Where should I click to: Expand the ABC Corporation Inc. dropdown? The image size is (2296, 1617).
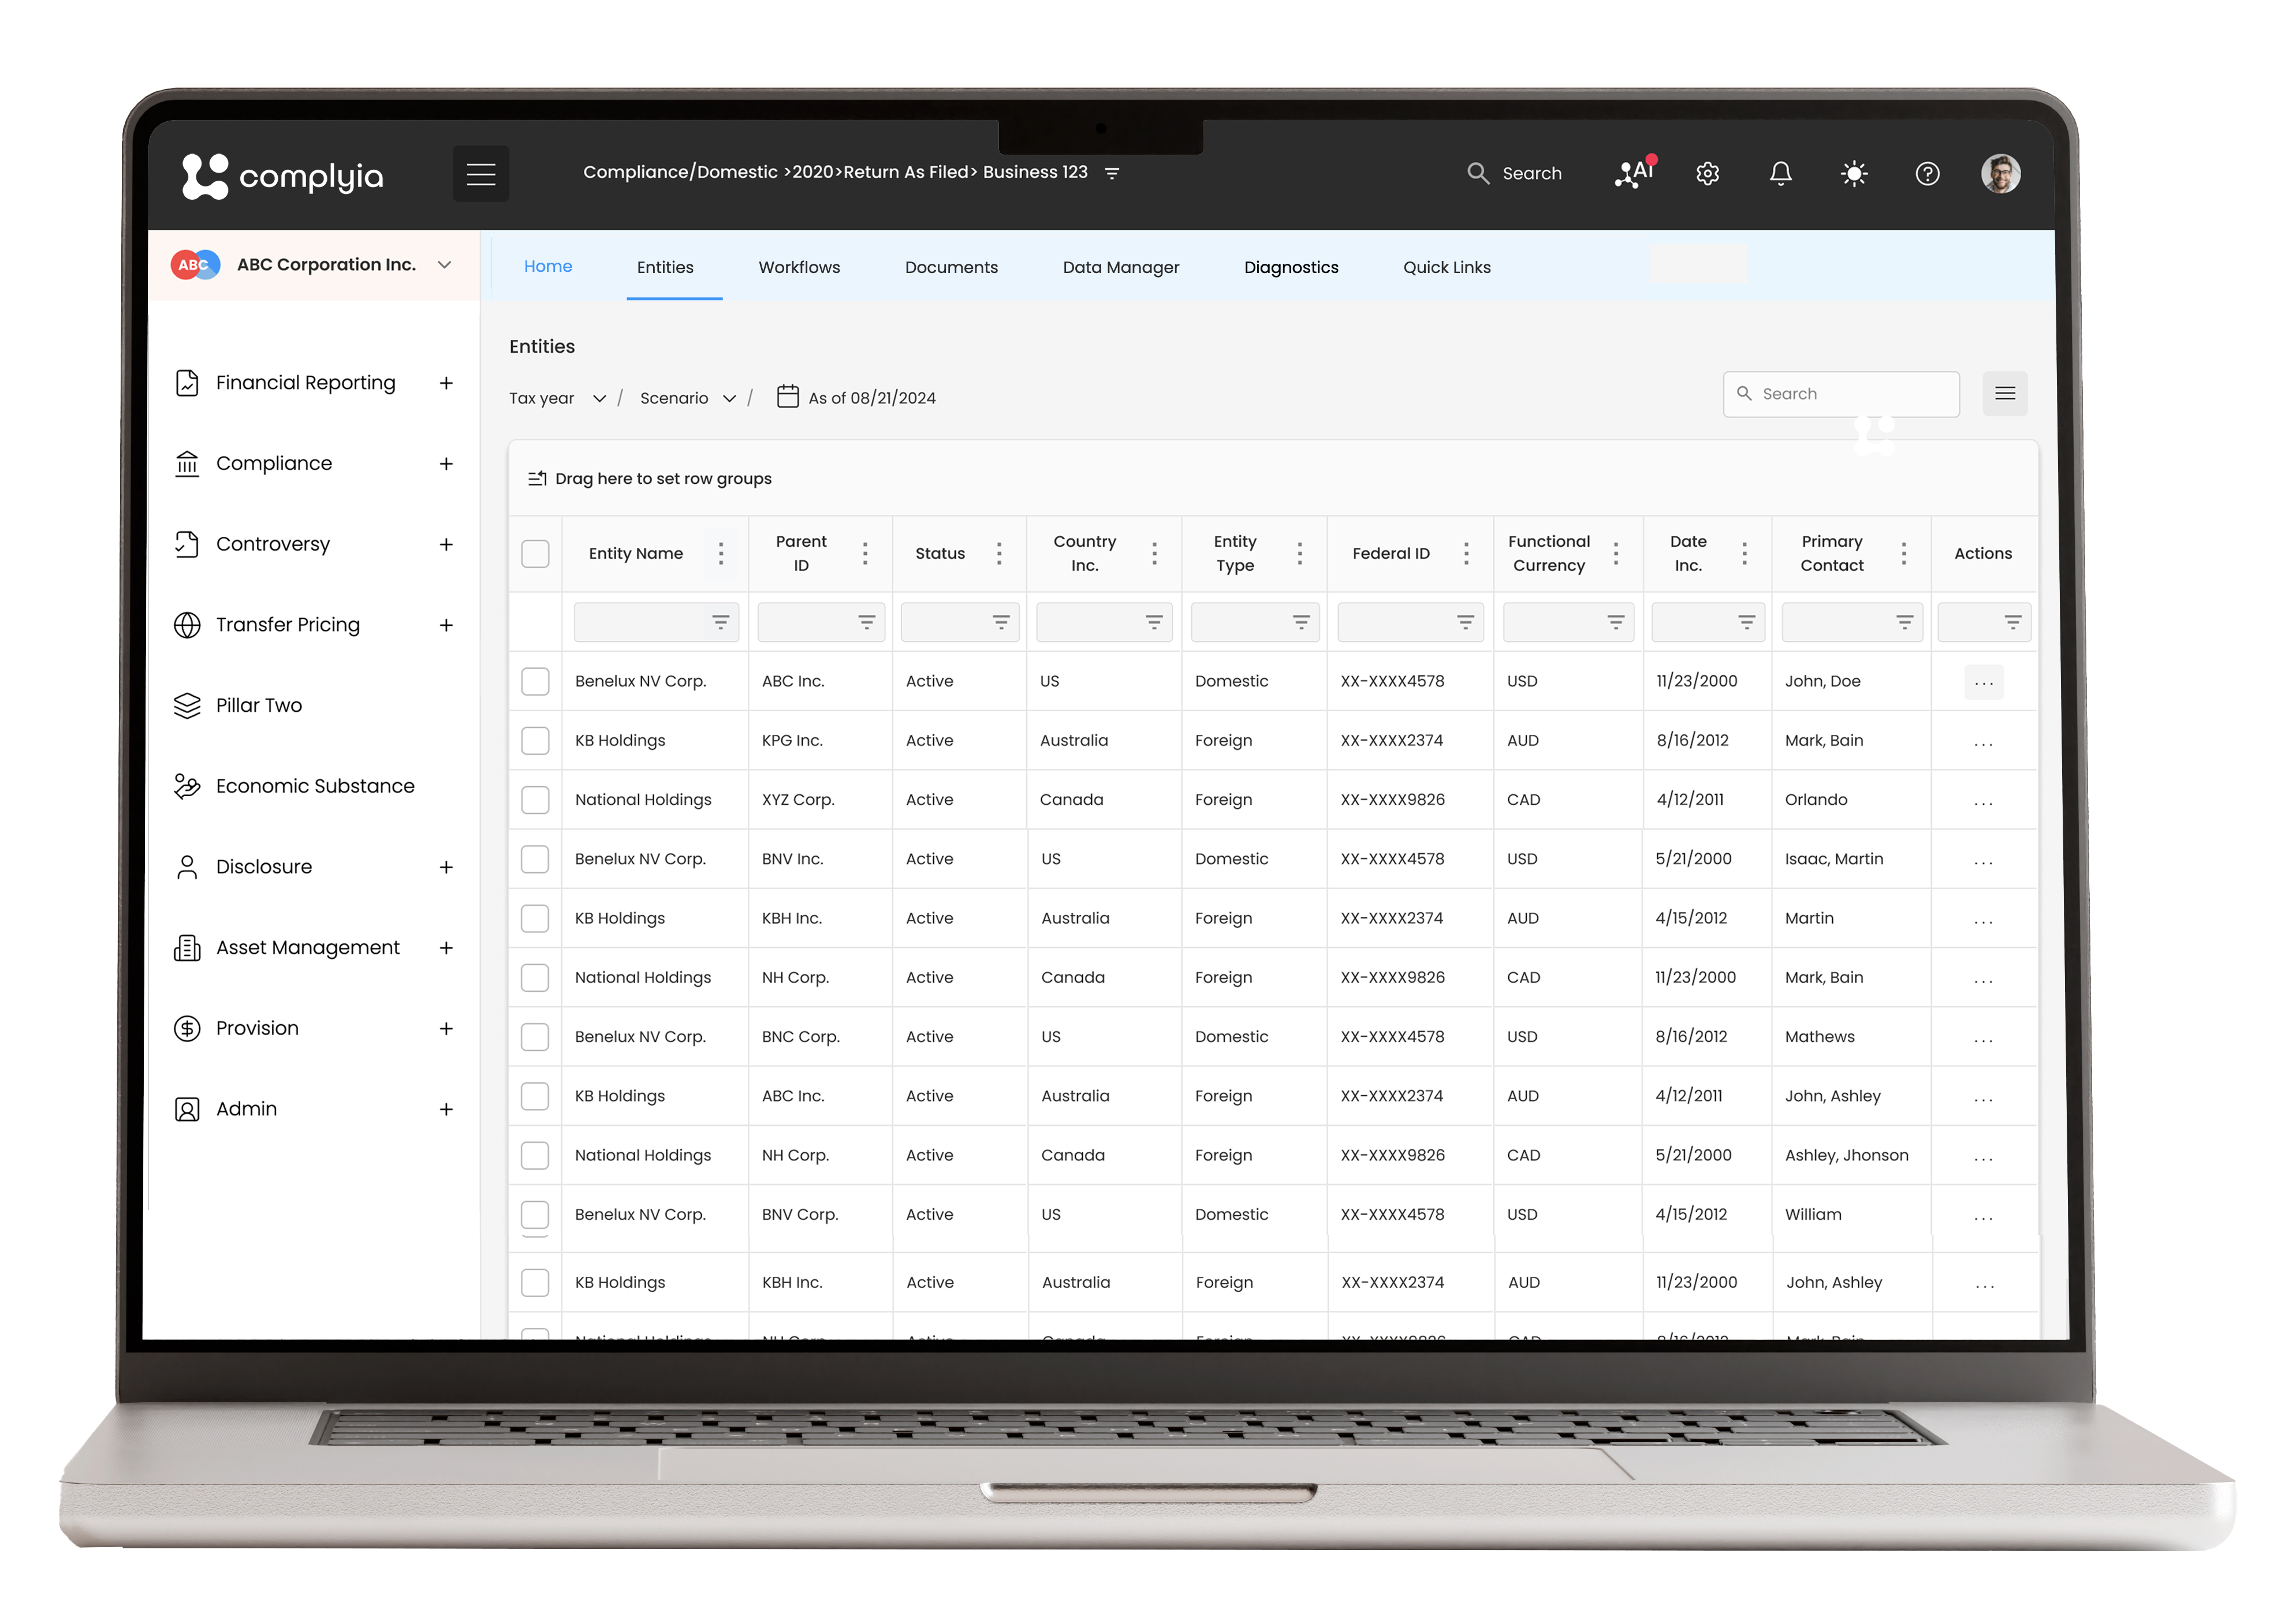point(444,264)
